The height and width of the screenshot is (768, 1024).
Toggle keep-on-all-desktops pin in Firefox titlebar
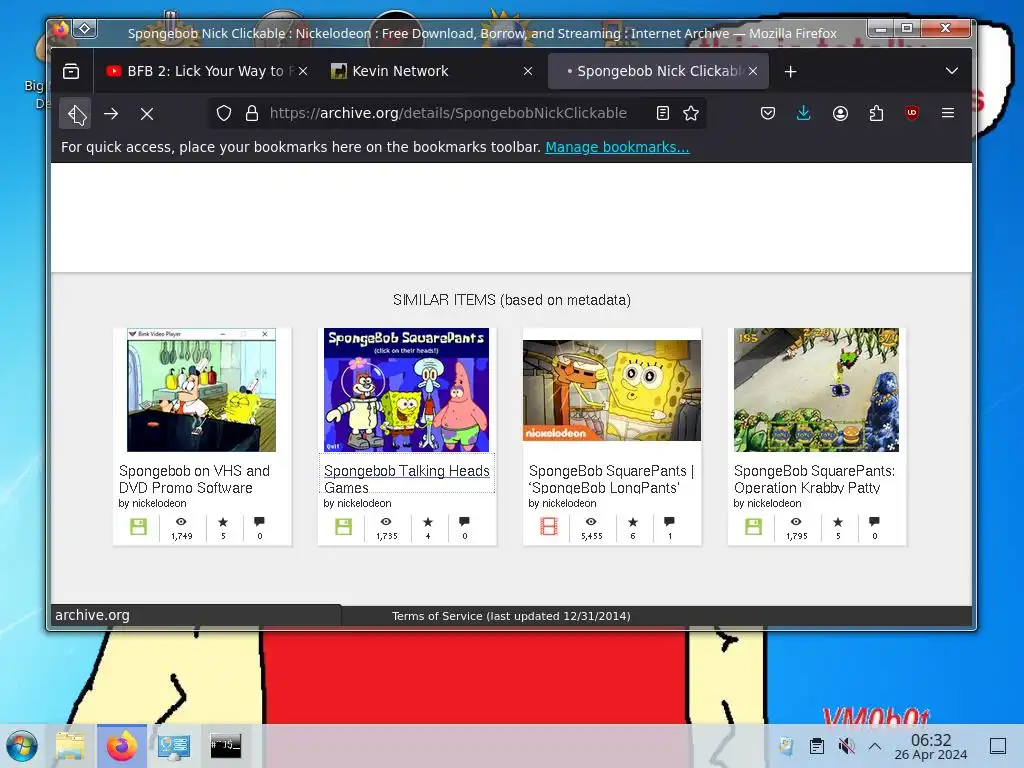click(x=85, y=29)
